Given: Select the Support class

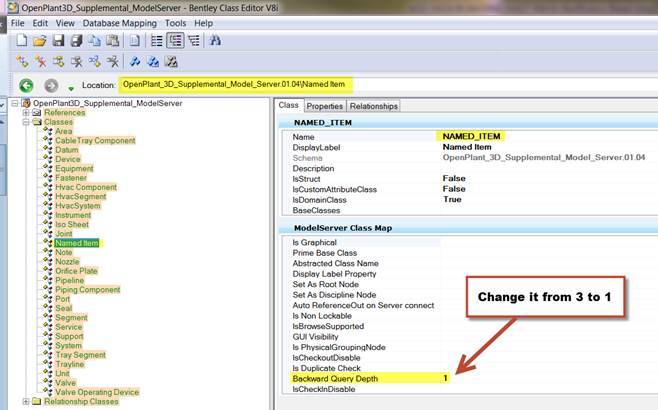Looking at the screenshot, I should tap(69, 336).
